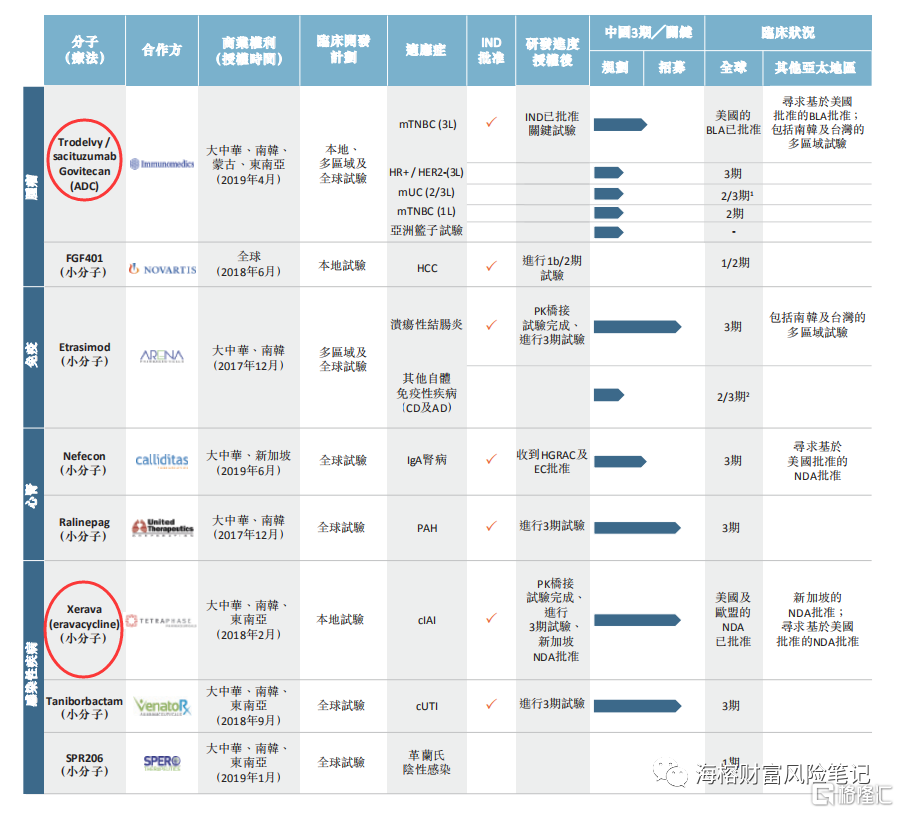Click the PAH row progress bar

[636, 527]
